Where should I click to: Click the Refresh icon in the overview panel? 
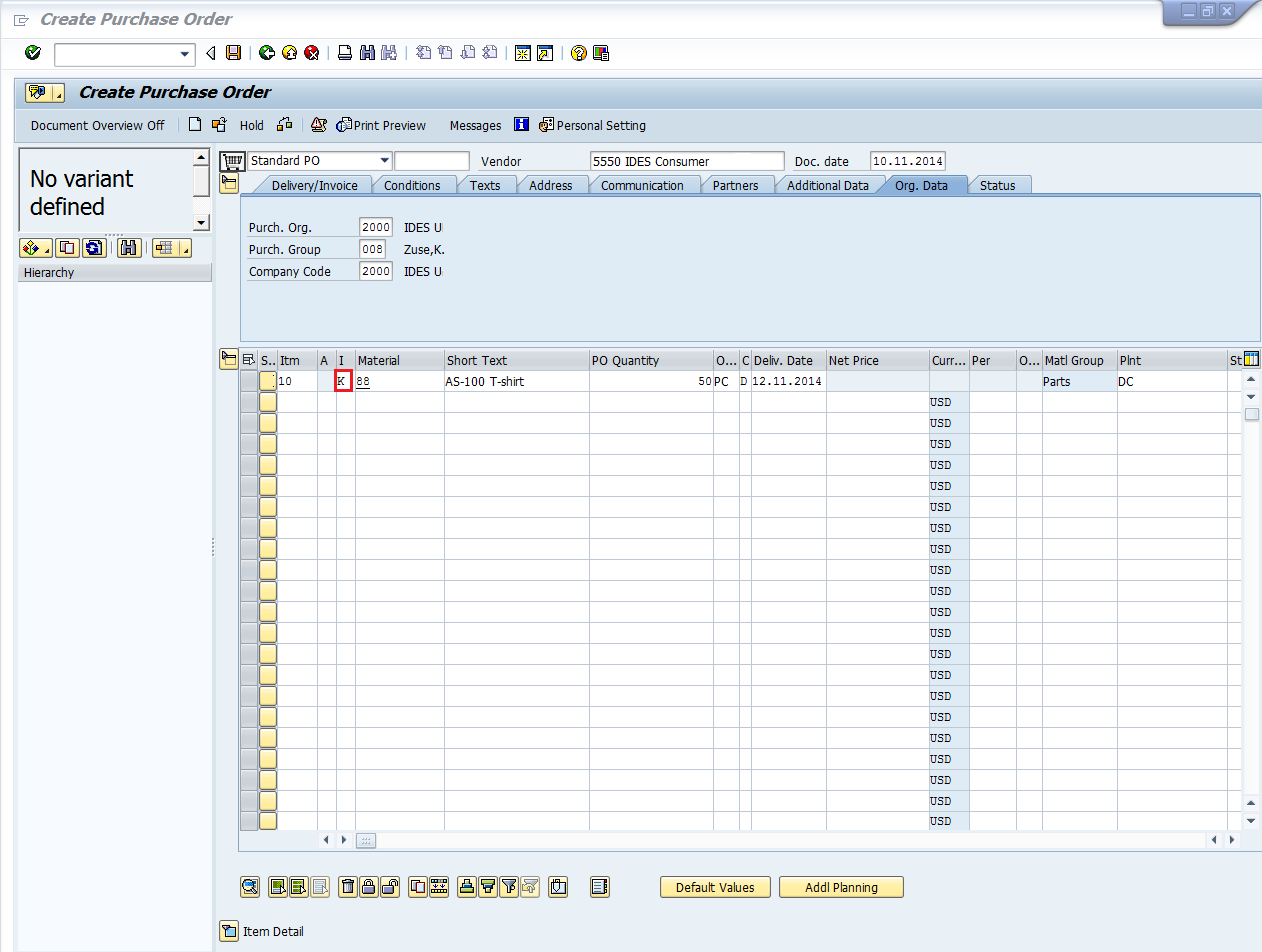click(x=94, y=248)
